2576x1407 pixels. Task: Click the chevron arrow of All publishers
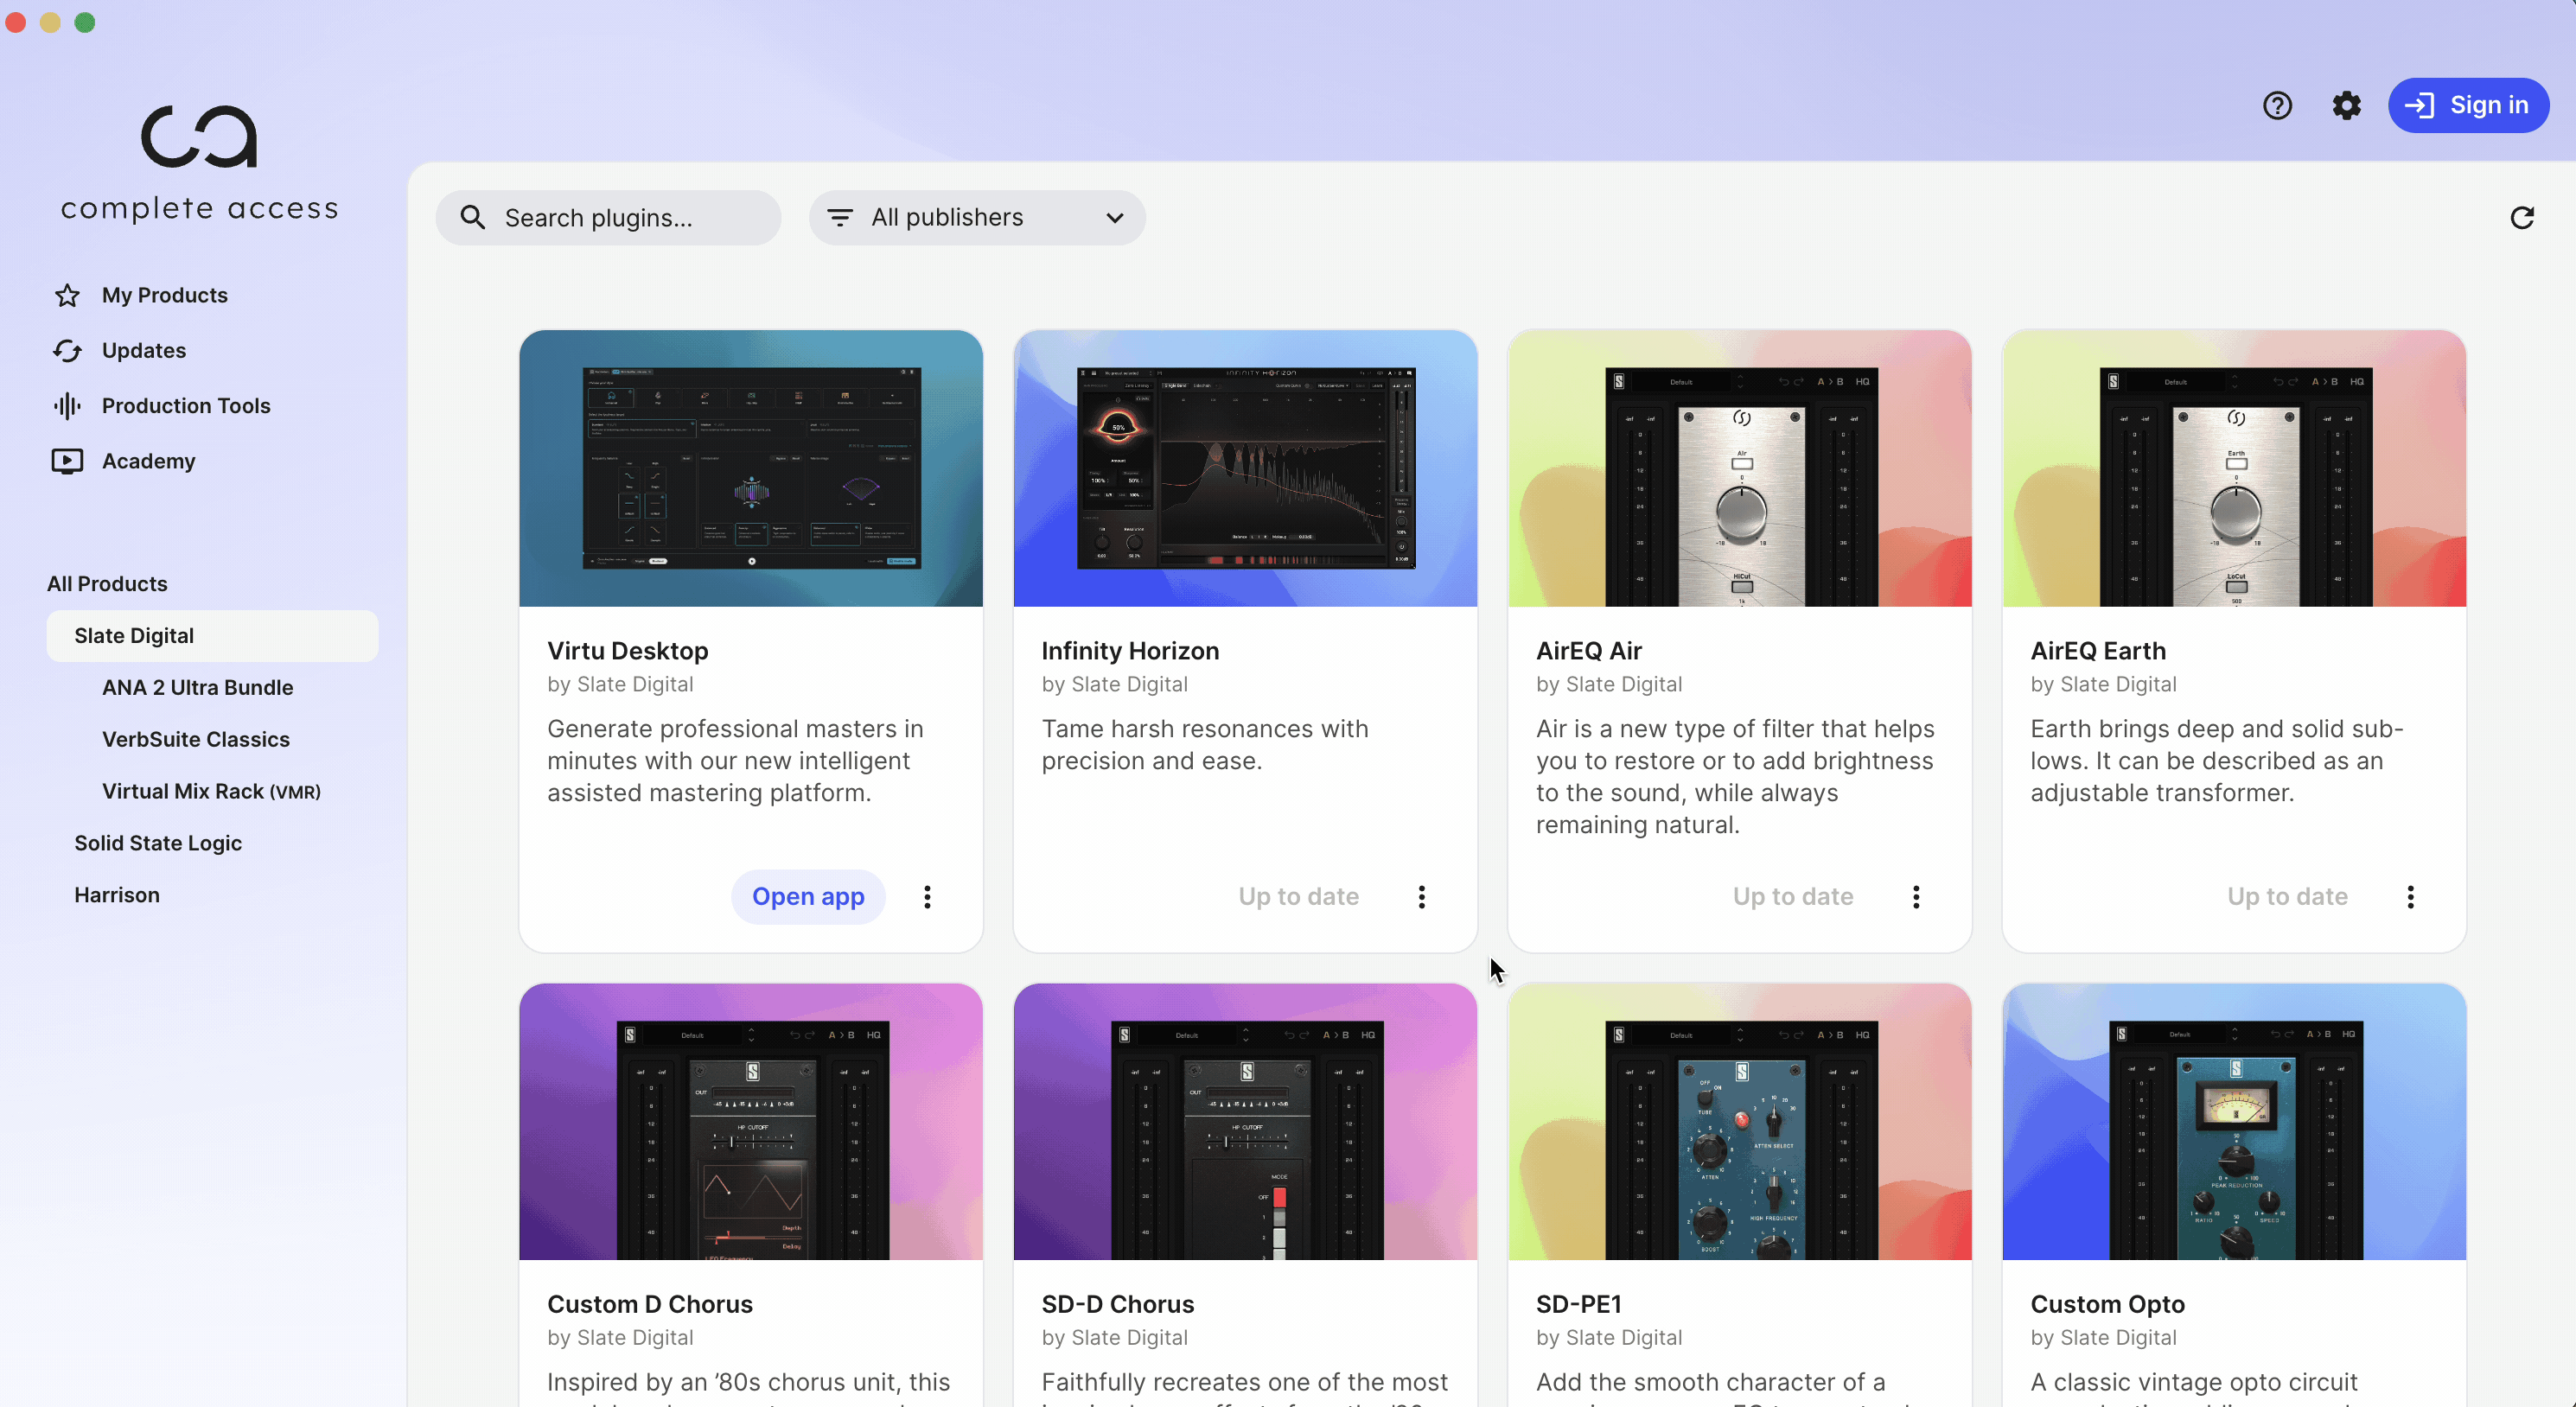tap(1115, 217)
